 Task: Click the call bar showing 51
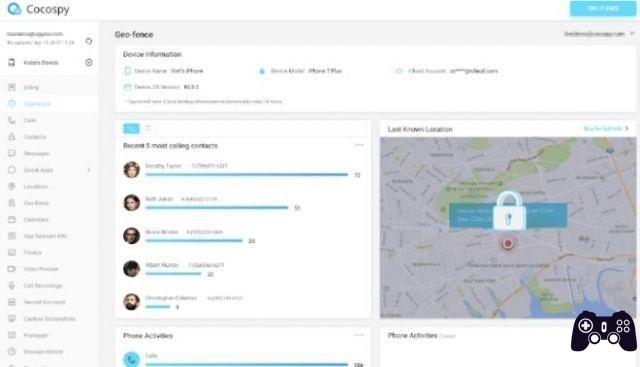click(x=217, y=208)
